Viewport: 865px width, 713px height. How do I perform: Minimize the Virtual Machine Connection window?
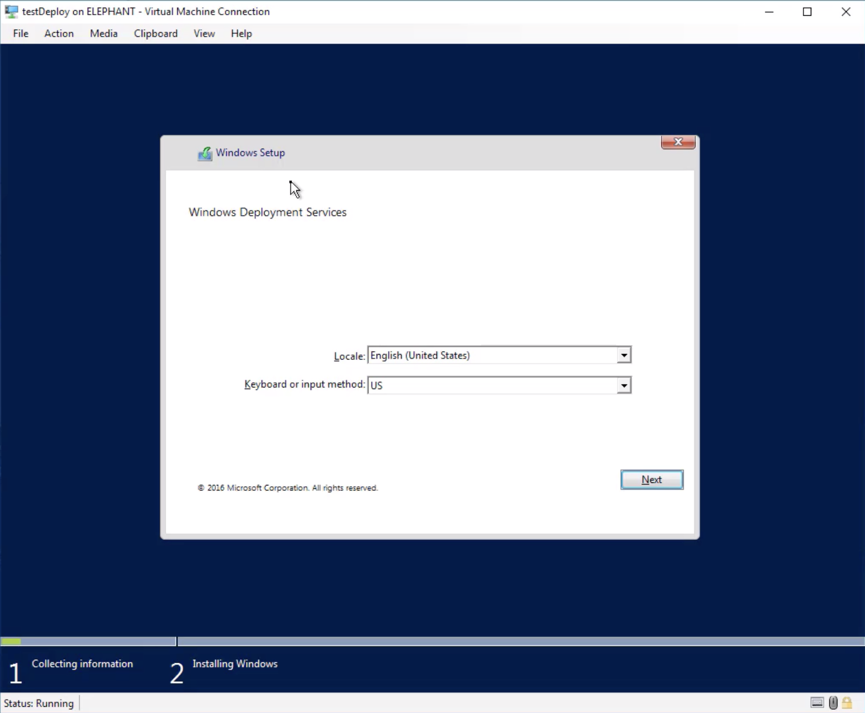(769, 12)
